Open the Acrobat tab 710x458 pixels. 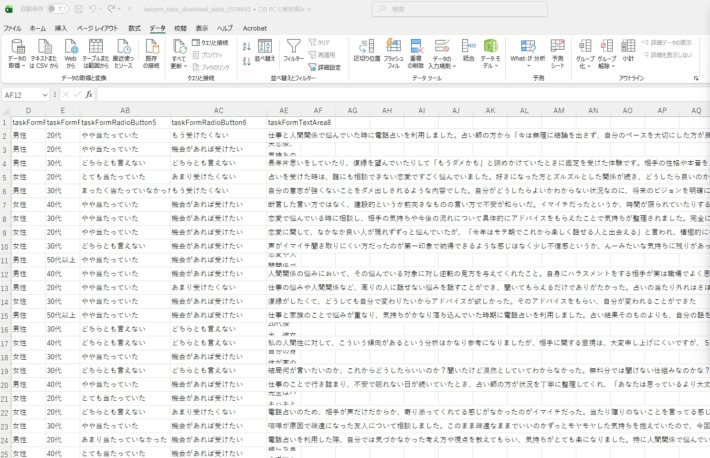pyautogui.click(x=254, y=28)
